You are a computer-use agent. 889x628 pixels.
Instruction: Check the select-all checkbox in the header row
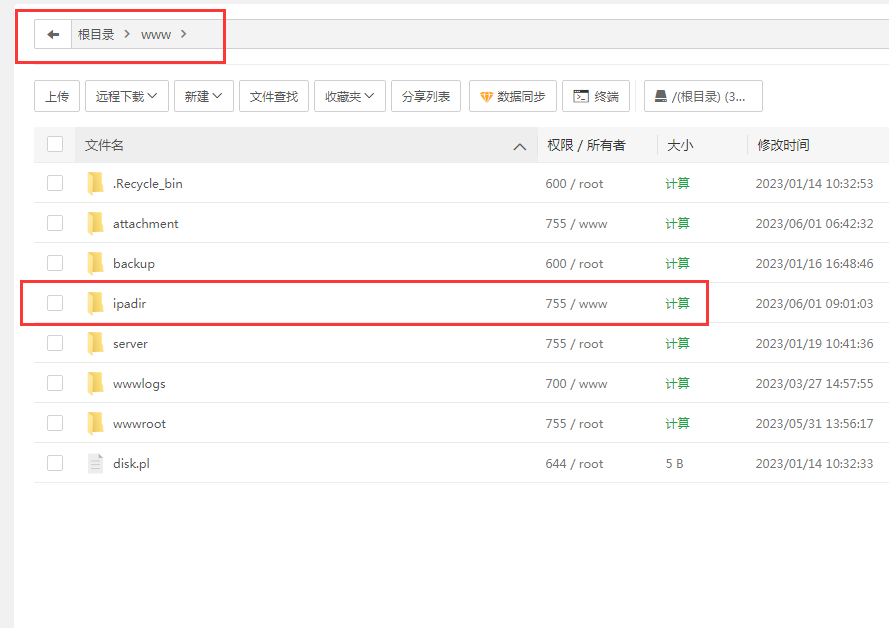(x=54, y=144)
